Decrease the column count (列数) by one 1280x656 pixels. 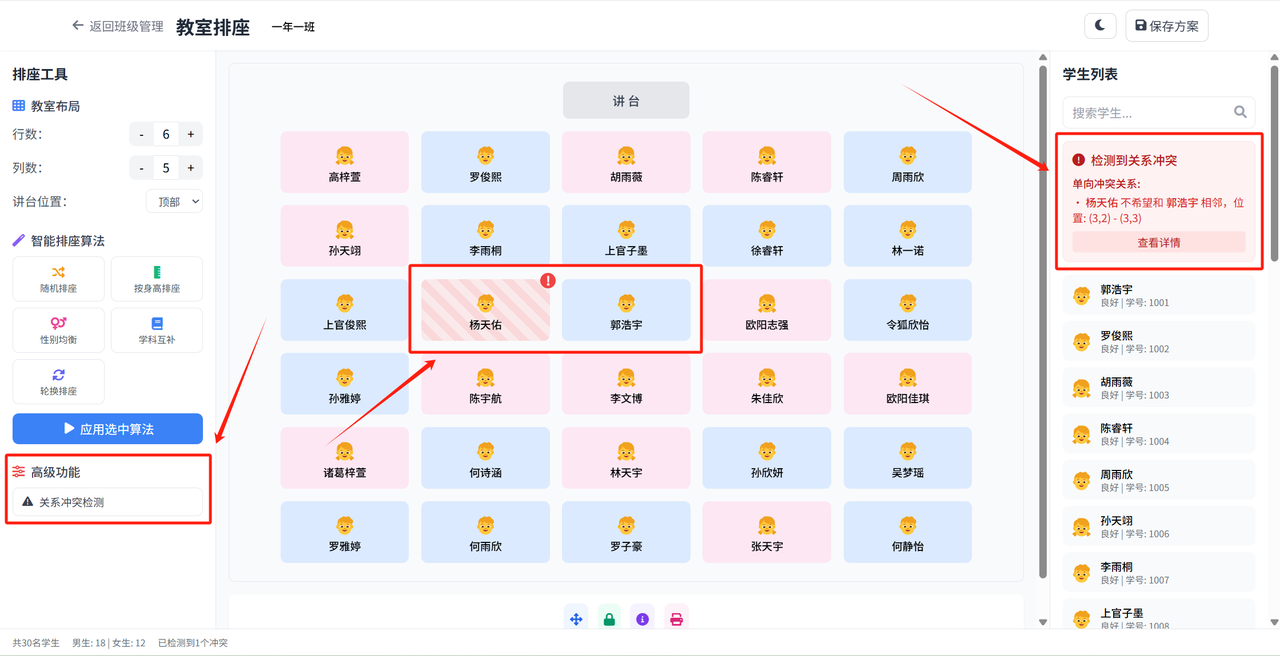point(142,167)
